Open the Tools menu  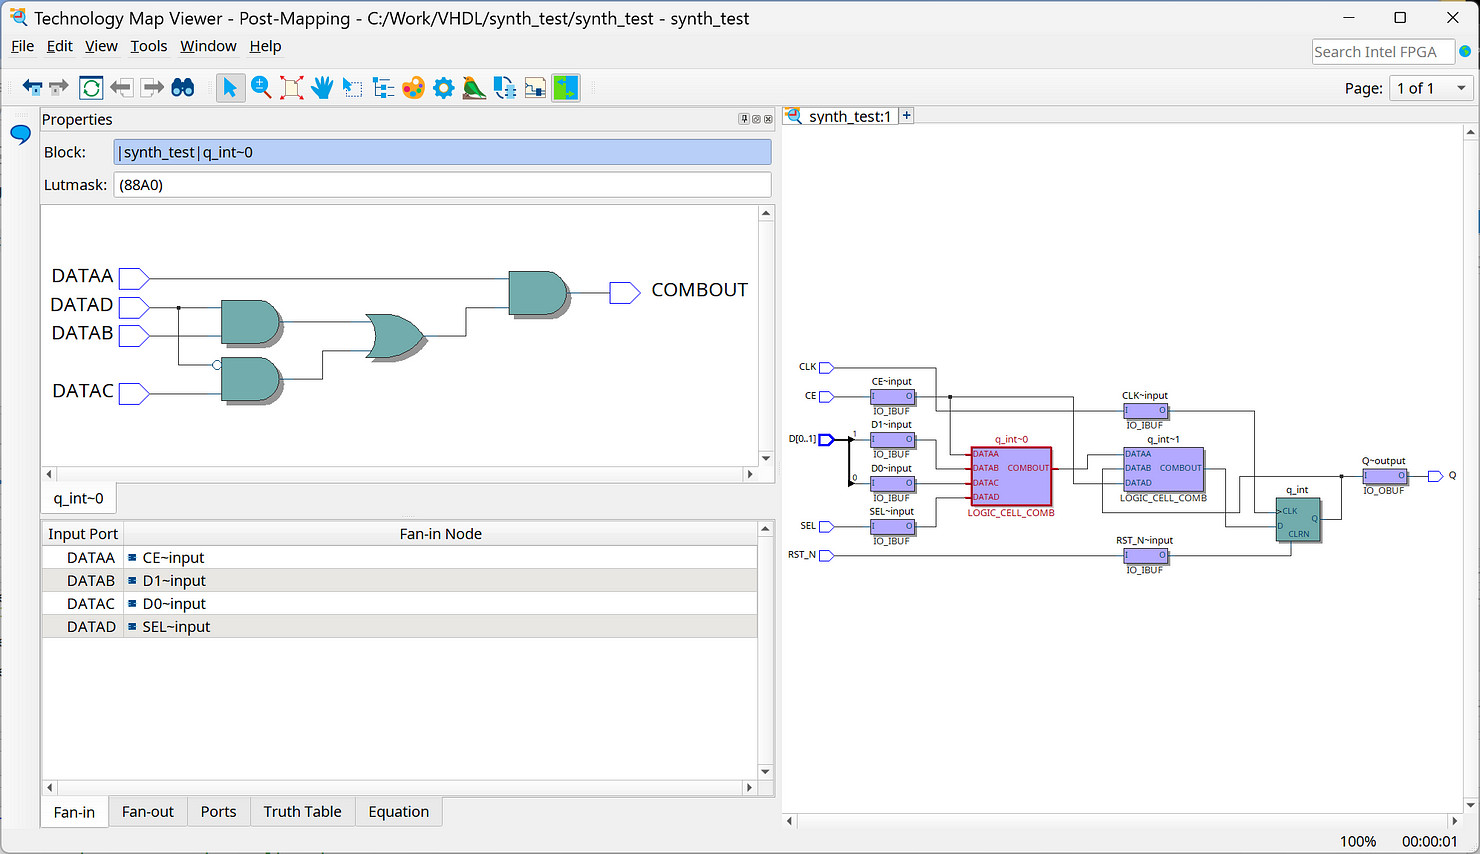[x=148, y=46]
